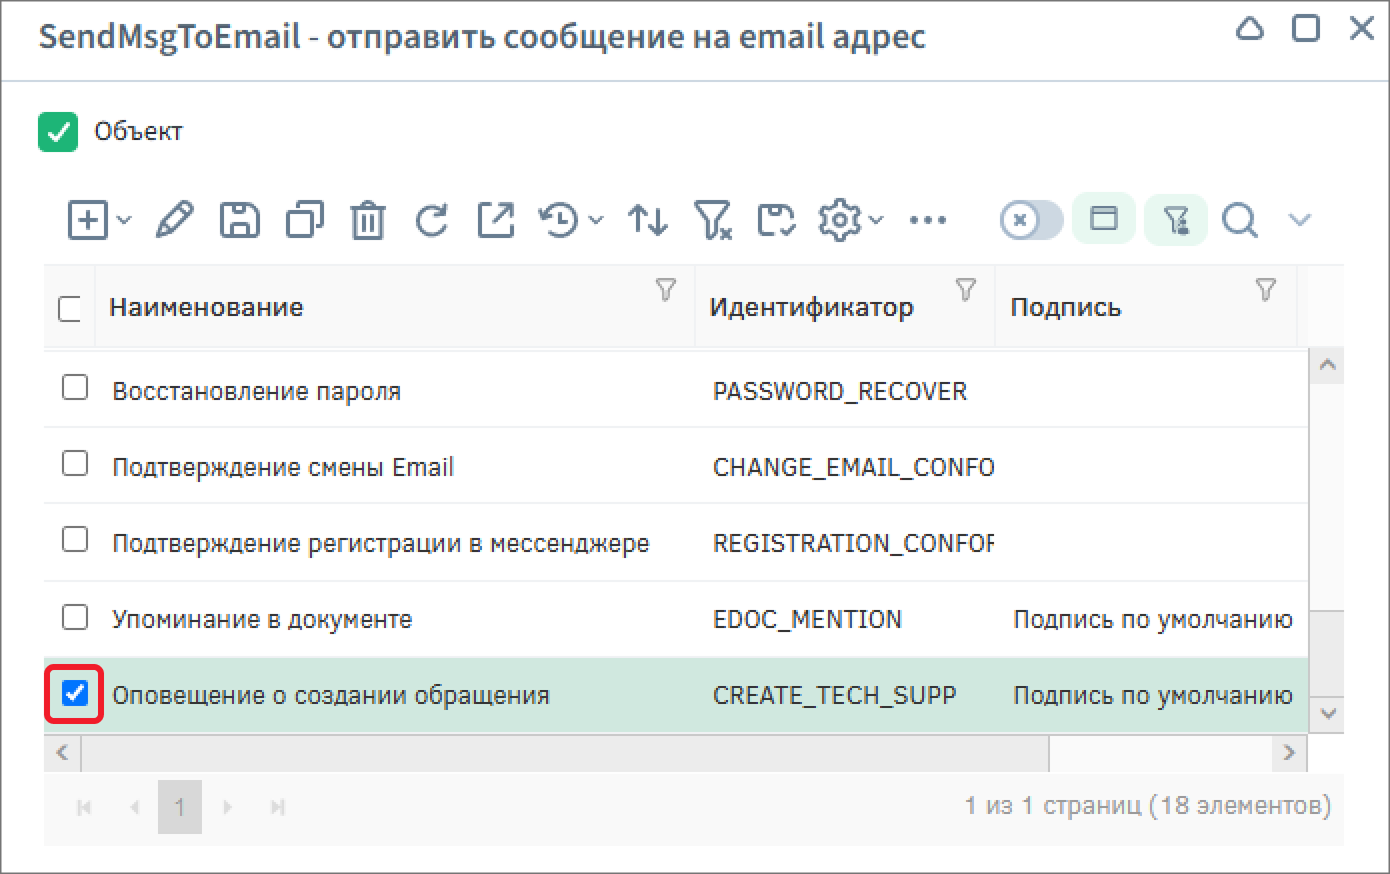Click the export open-external icon
Viewport: 1390px width, 874px height.
tap(496, 219)
